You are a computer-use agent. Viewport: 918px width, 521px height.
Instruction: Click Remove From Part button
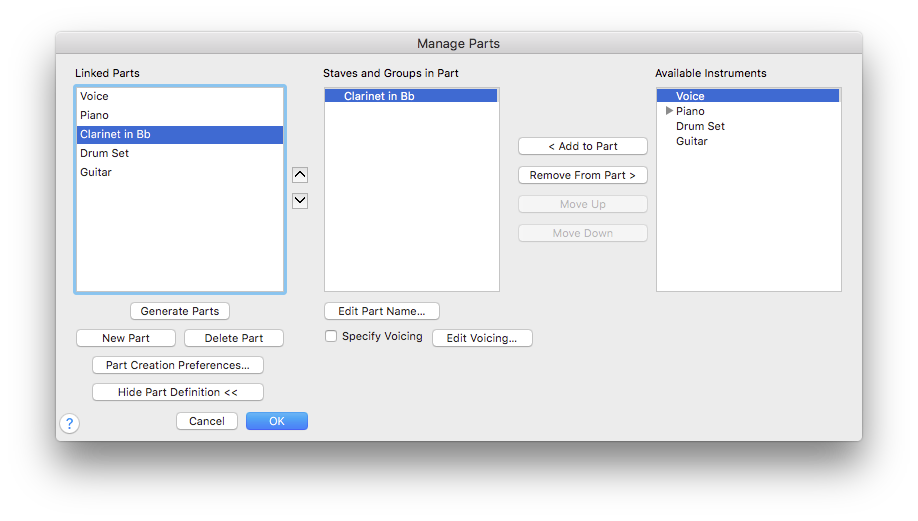pyautogui.click(x=583, y=175)
